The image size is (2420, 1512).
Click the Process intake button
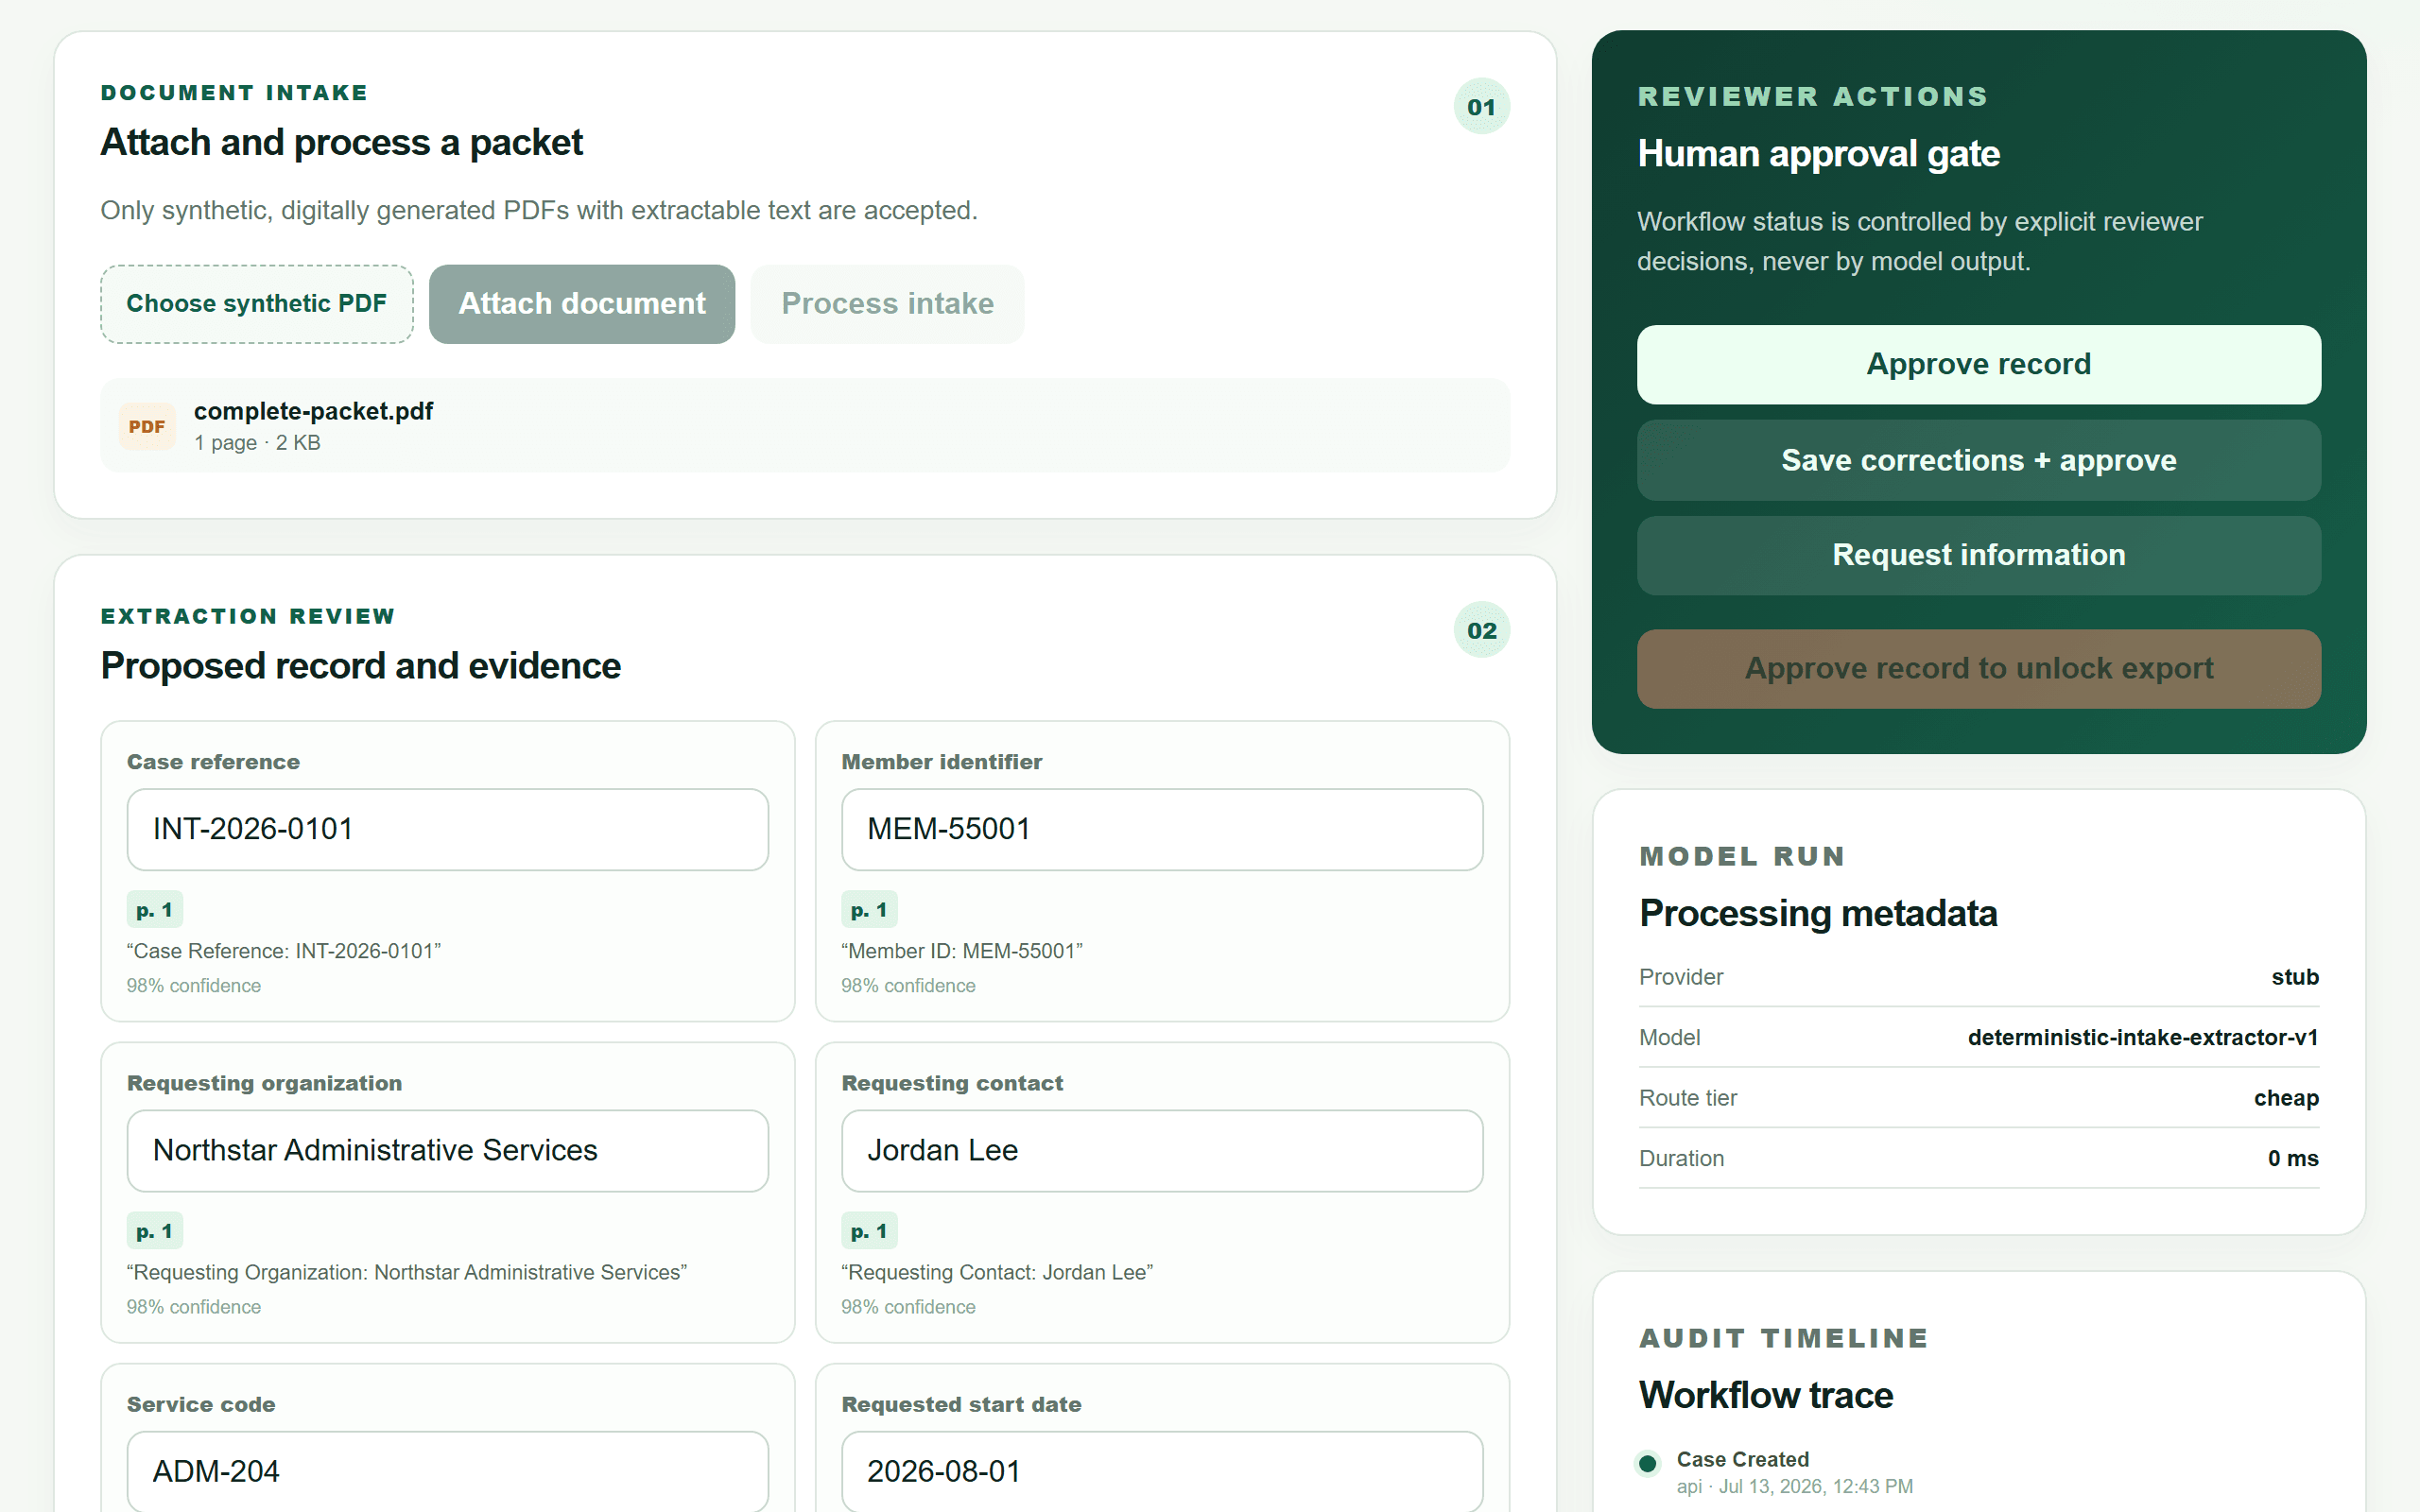point(887,304)
